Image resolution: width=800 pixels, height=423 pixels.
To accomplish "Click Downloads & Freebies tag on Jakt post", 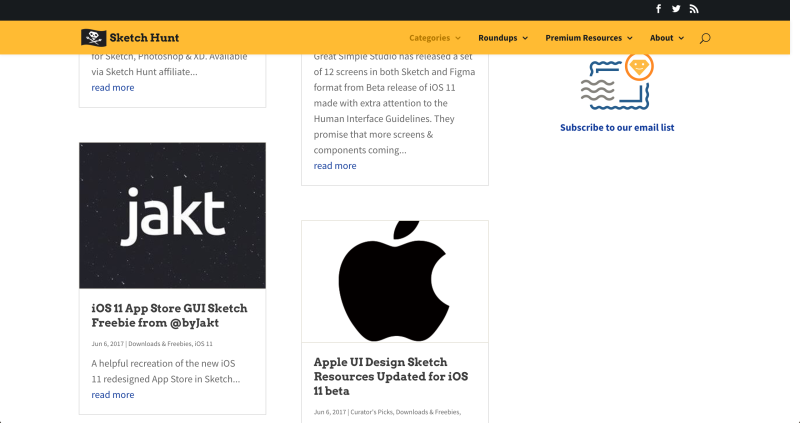I will [160, 344].
